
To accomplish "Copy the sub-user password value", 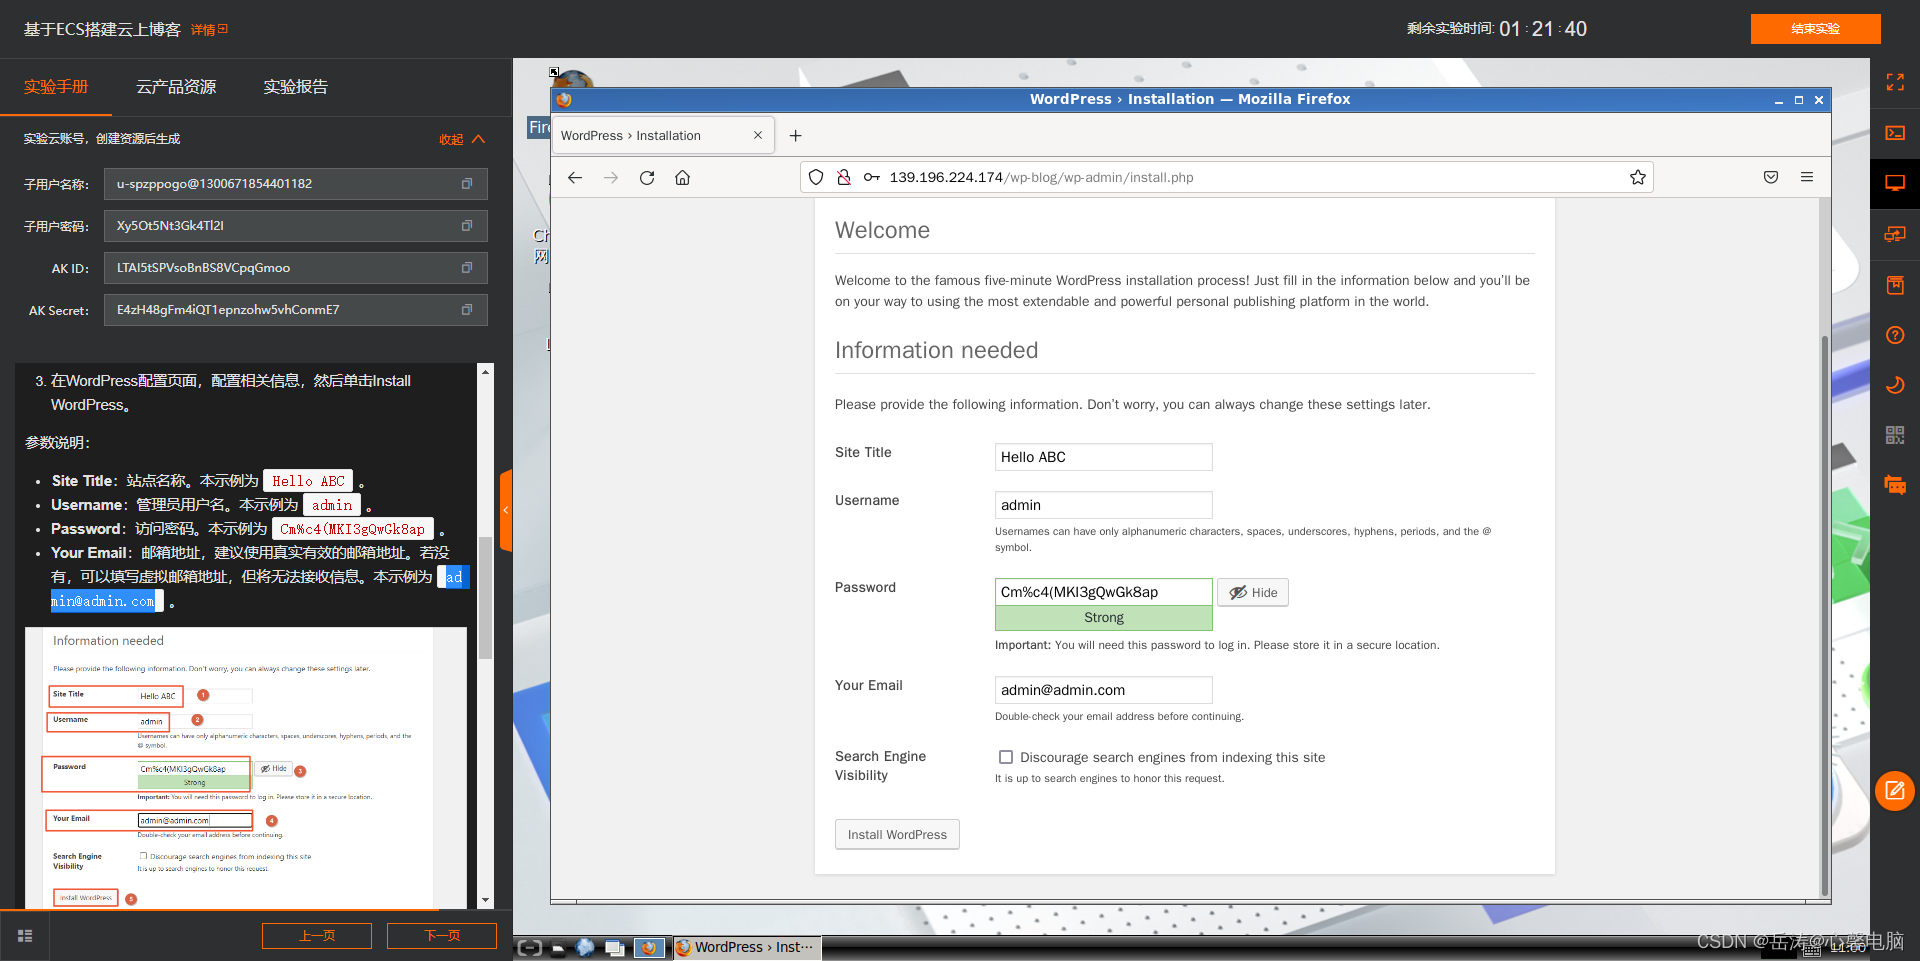I will [466, 226].
